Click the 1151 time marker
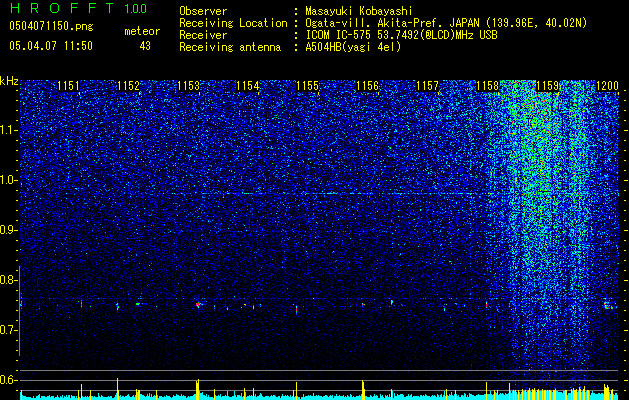 (68, 86)
